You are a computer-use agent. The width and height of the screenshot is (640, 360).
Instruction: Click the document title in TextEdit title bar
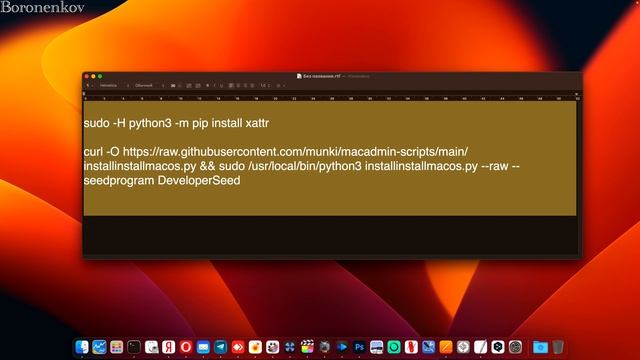coord(322,76)
